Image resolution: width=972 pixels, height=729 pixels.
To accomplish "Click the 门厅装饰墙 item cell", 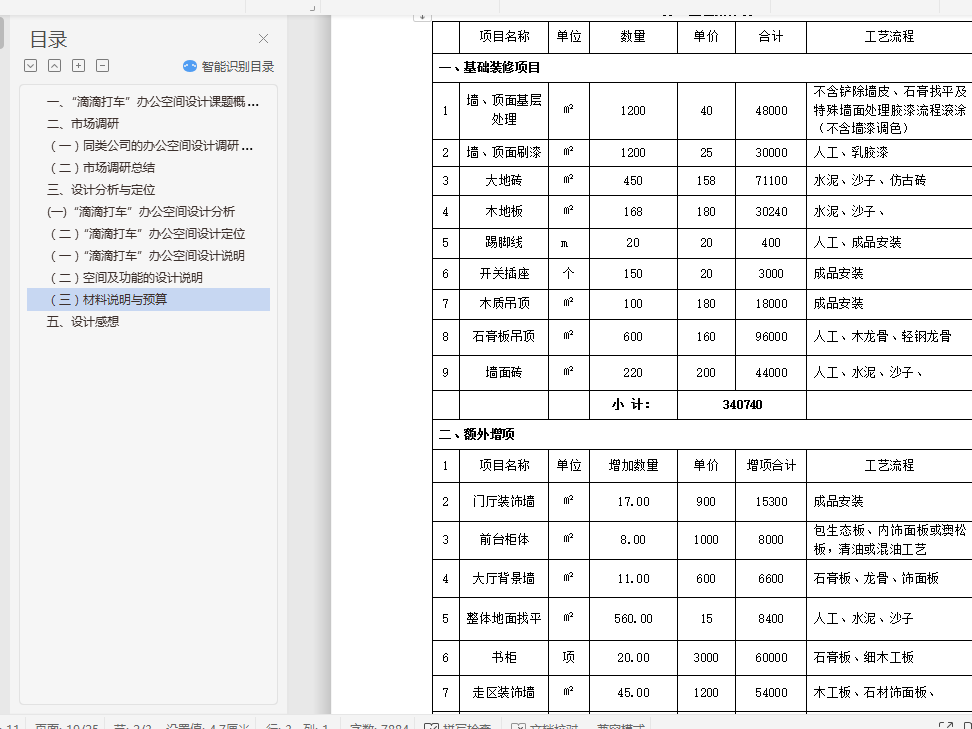I will (x=504, y=501).
